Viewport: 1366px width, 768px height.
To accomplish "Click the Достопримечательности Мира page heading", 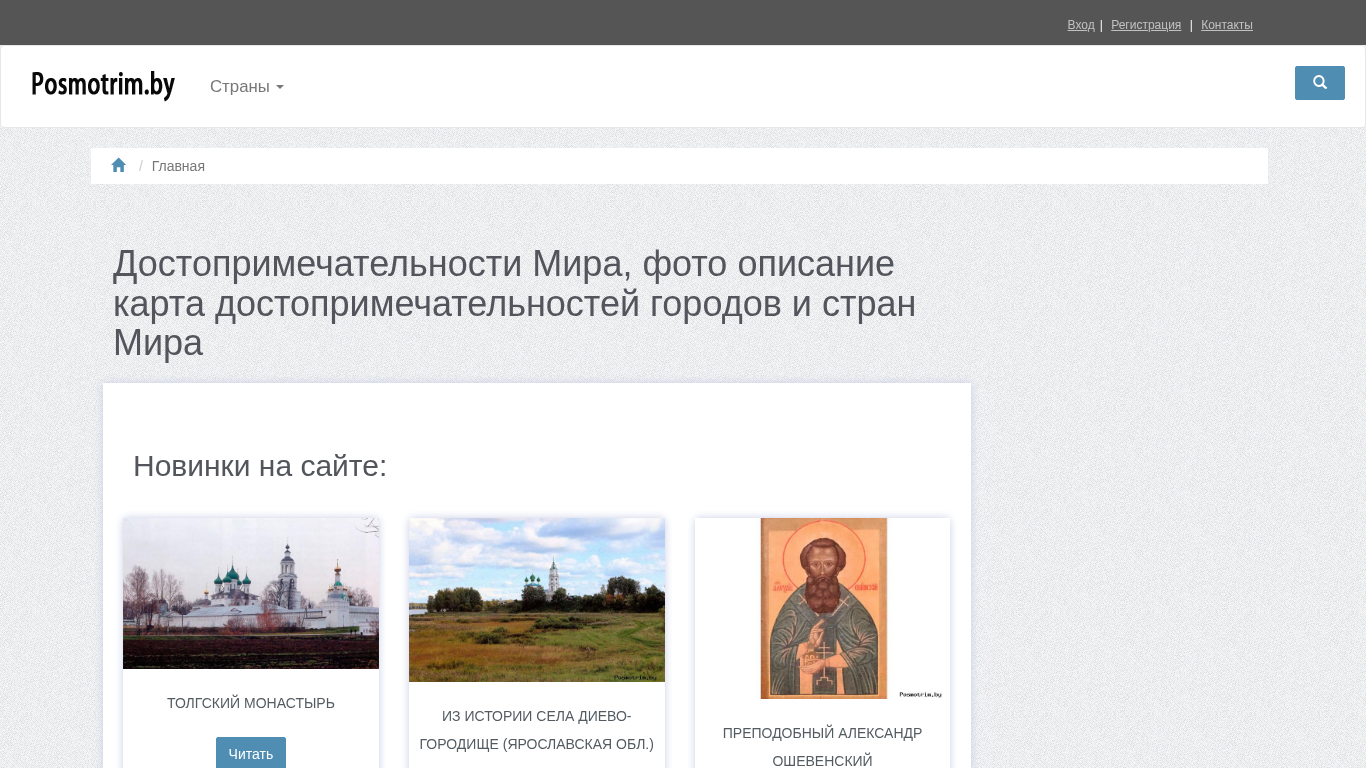I will tap(515, 303).
